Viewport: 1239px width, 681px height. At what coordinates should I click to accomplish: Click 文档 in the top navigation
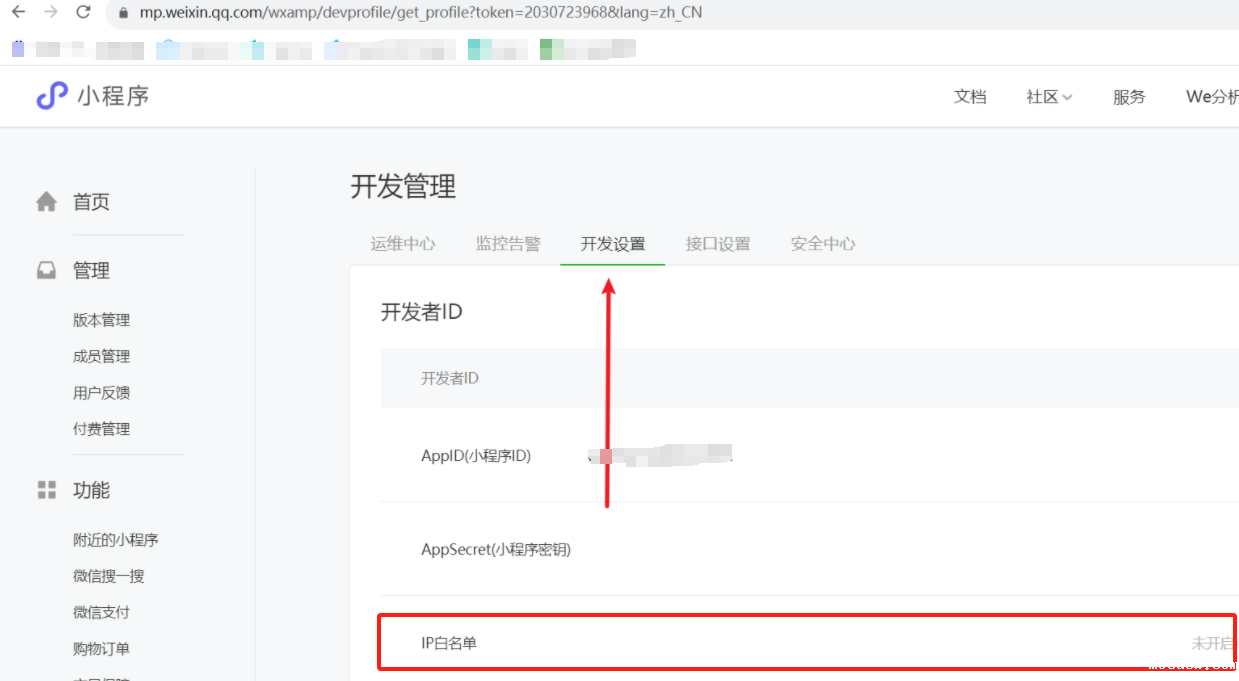(x=970, y=97)
